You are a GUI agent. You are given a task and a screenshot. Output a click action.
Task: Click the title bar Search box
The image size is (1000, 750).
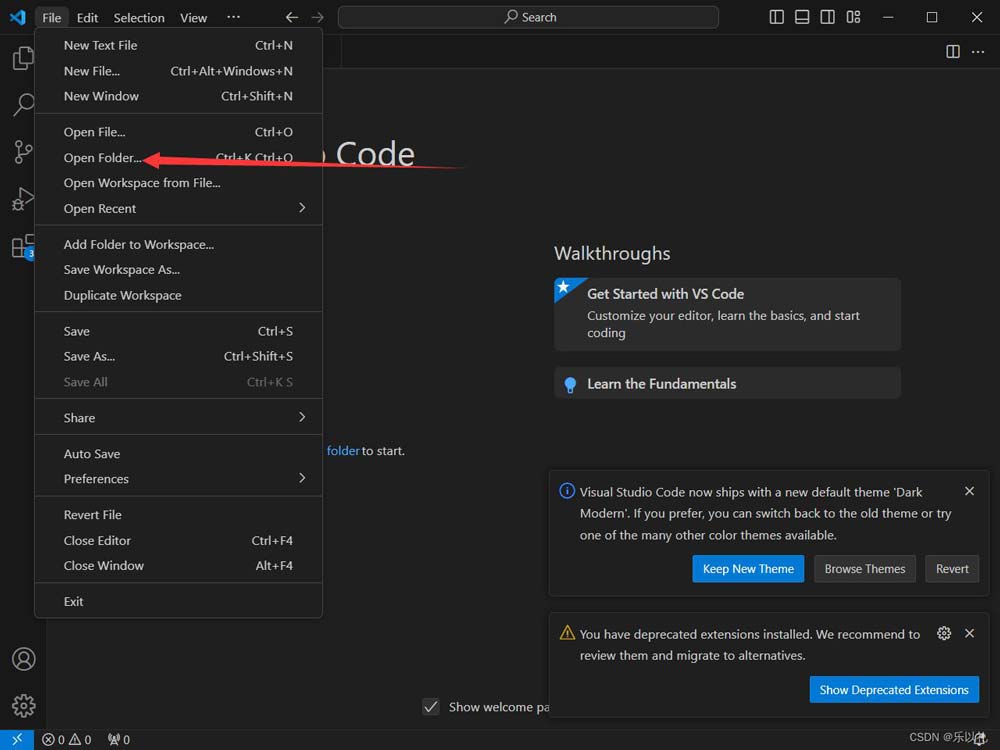point(527,17)
